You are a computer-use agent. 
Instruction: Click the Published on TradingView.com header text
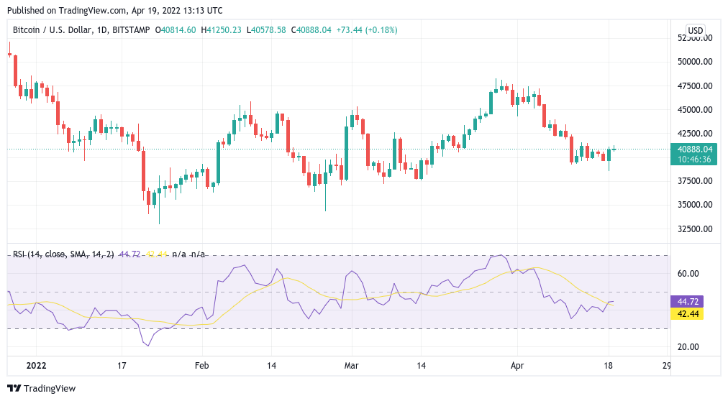click(x=115, y=10)
